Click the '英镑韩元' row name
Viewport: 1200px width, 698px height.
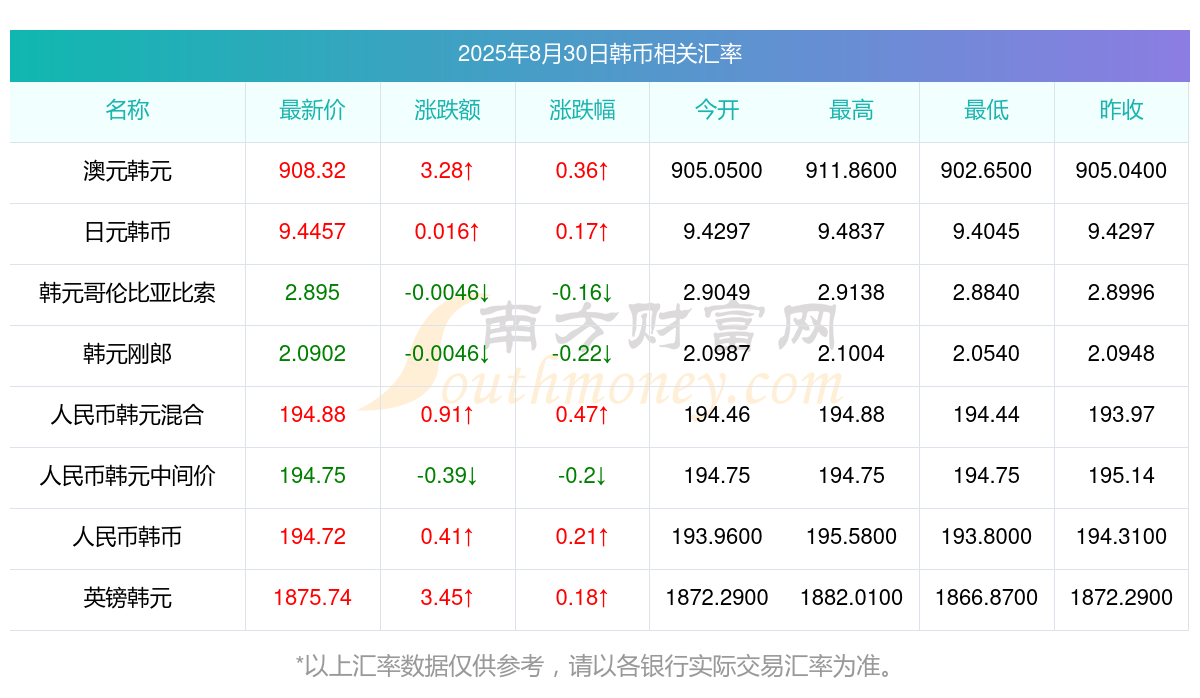coord(127,598)
